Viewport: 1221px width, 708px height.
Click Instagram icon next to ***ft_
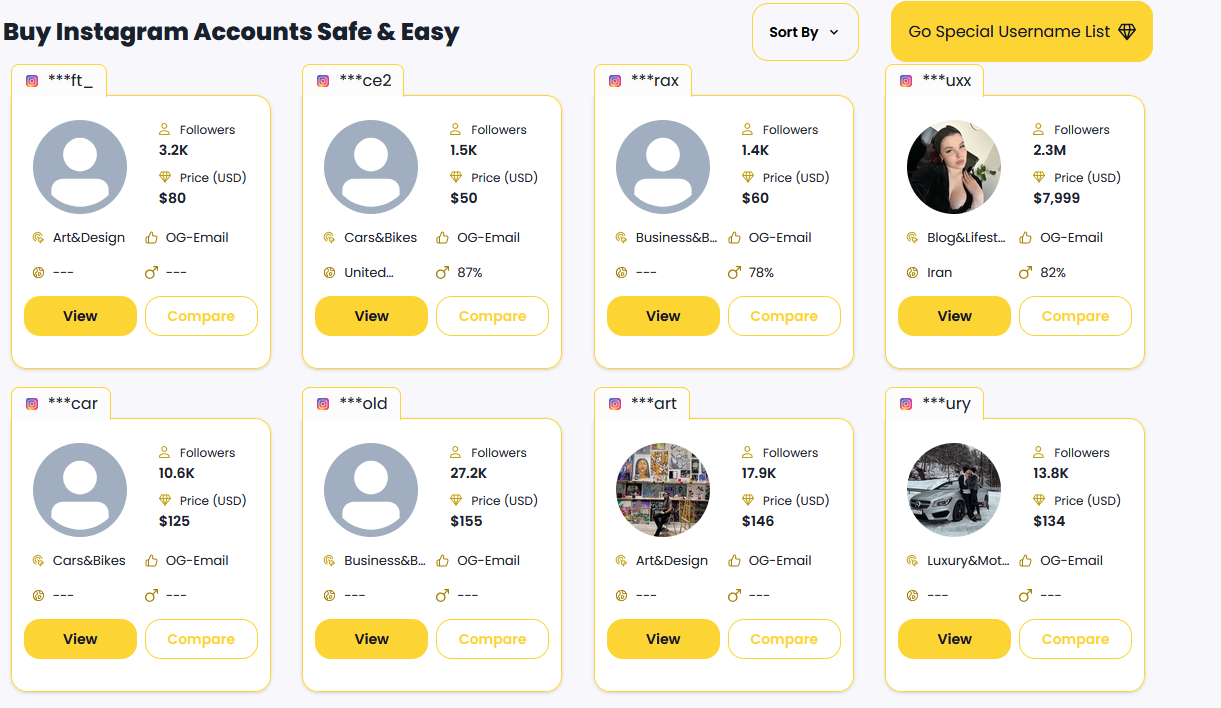(32, 81)
